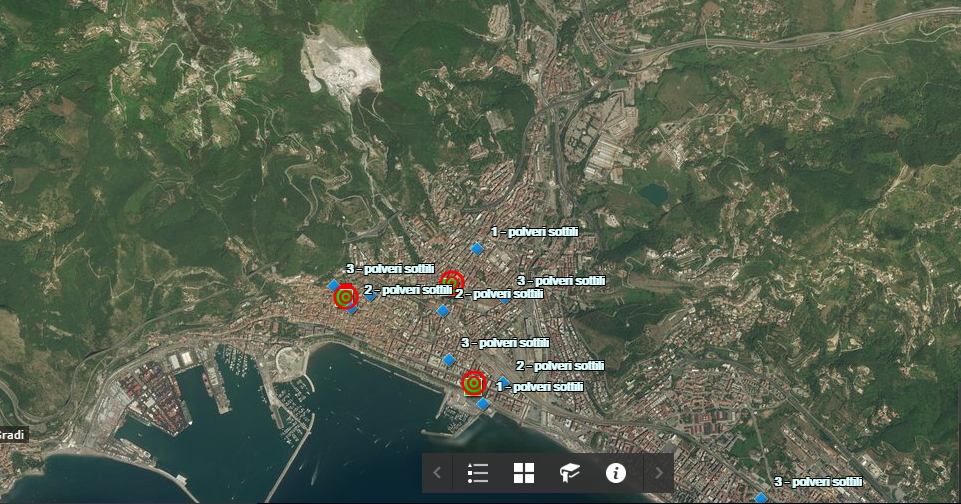Click the bottom-right "3 - polveri sottili" label

[x=817, y=482]
